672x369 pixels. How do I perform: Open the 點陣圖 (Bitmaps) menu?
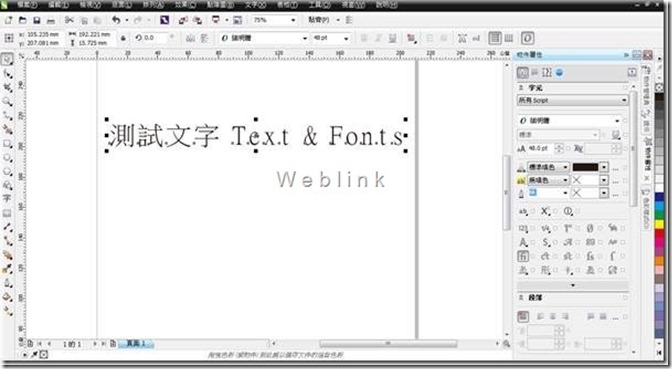click(x=220, y=5)
